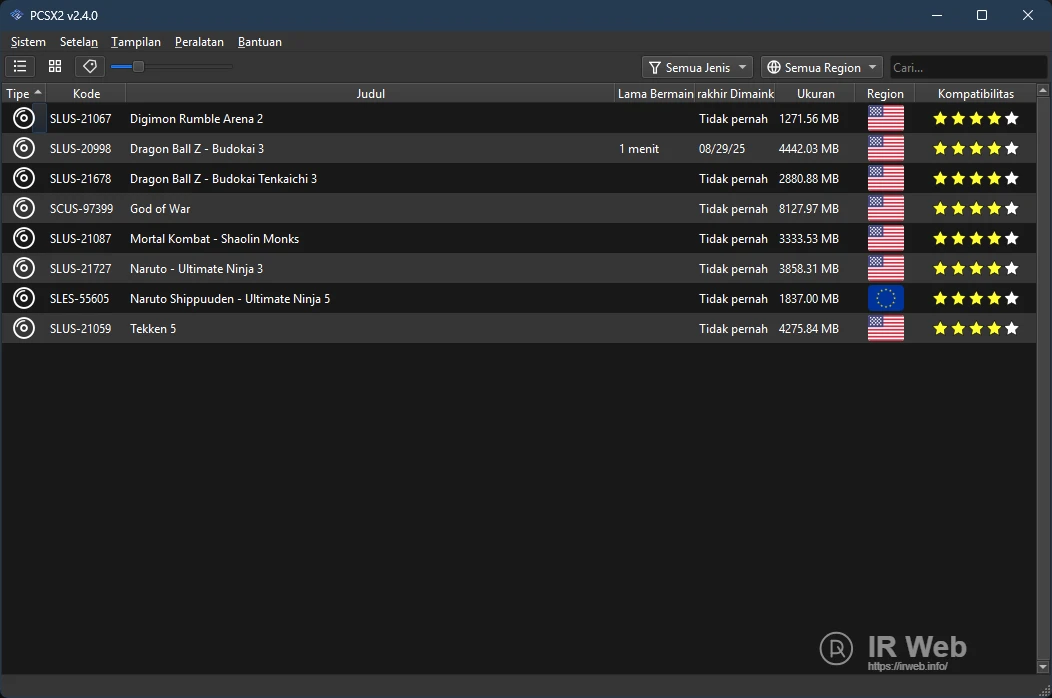
Task: Switch to list view mode
Action: coord(20,66)
